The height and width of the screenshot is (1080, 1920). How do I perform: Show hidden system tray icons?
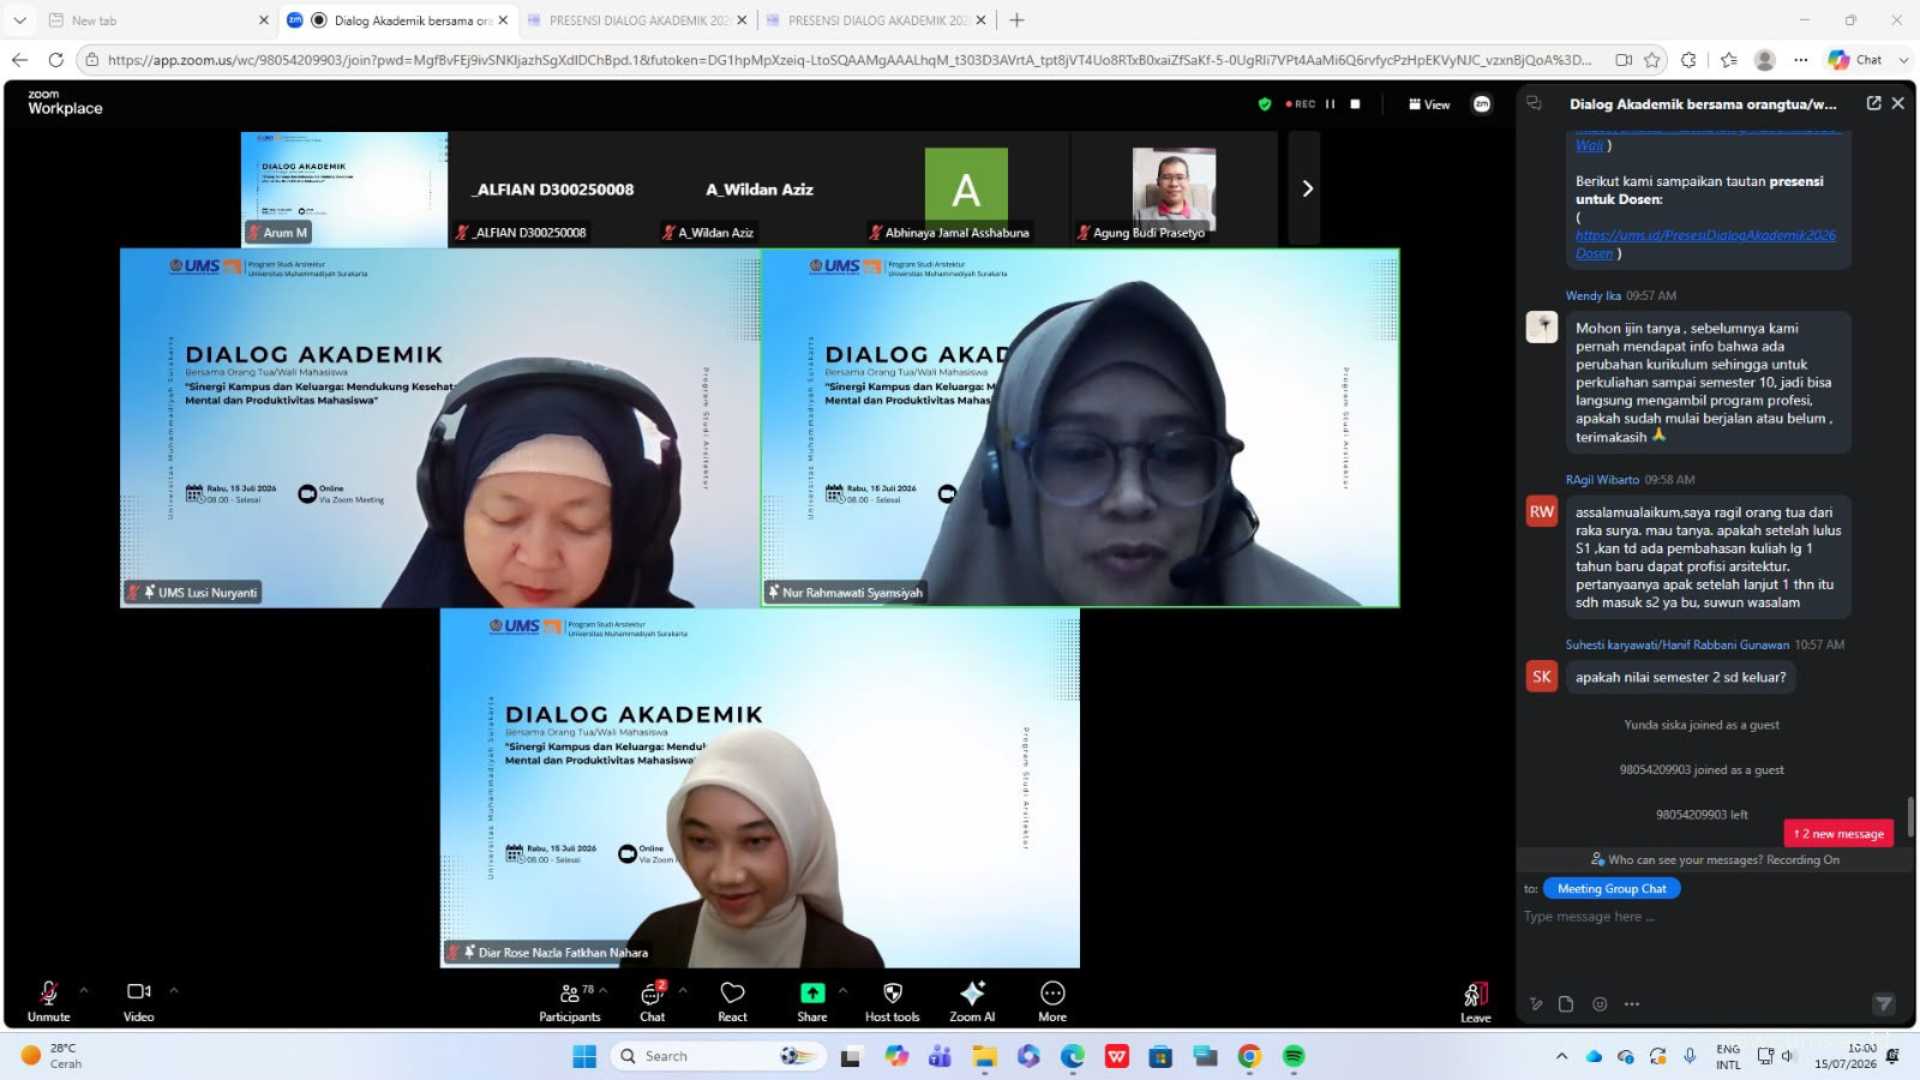(x=1561, y=1056)
